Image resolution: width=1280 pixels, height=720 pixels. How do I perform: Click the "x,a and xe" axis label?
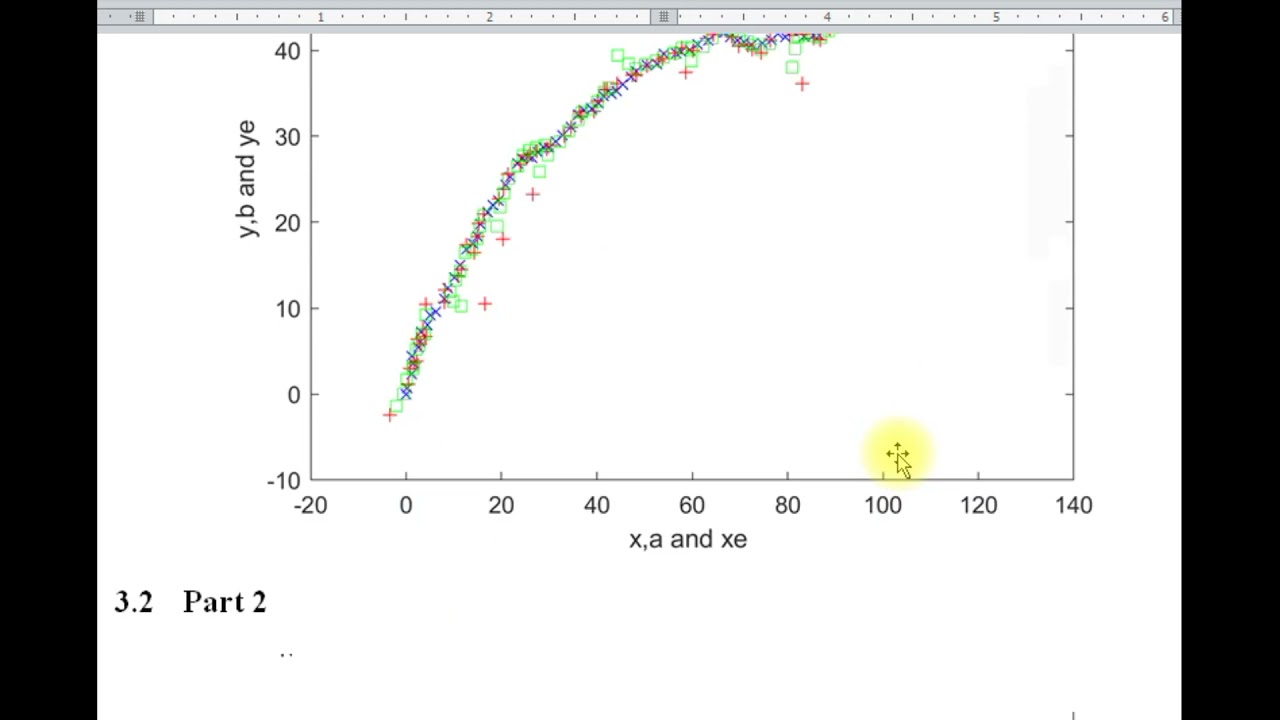pos(688,539)
